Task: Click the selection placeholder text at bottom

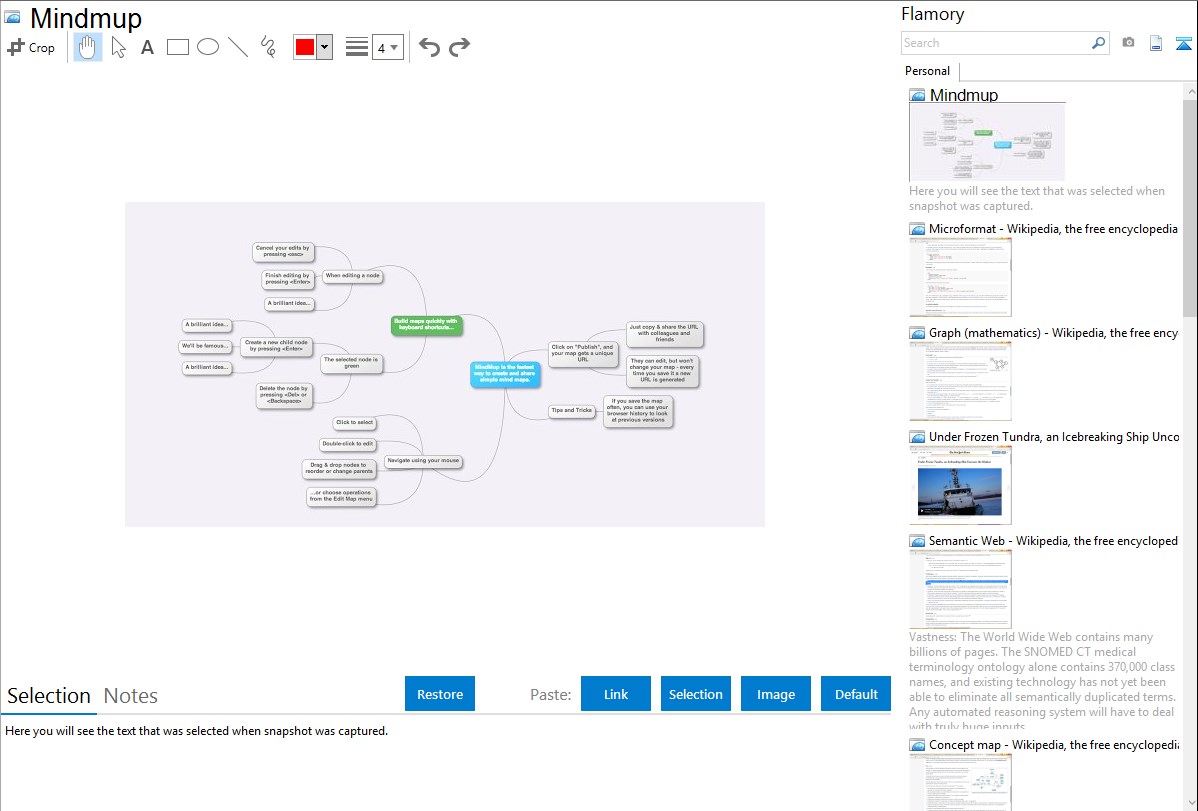Action: (x=196, y=731)
